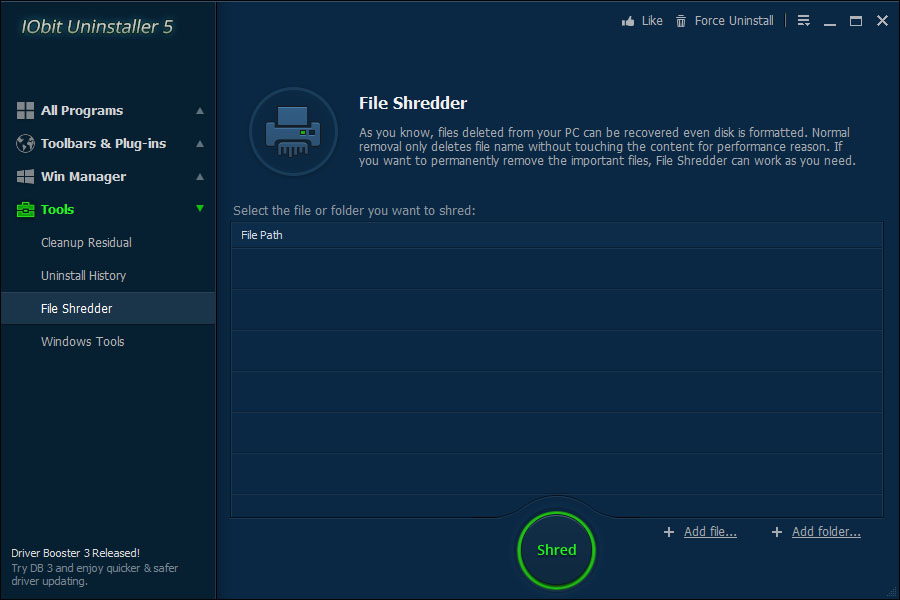Viewport: 900px width, 600px height.
Task: Click the plus icon beside Add file
Action: [x=669, y=531]
